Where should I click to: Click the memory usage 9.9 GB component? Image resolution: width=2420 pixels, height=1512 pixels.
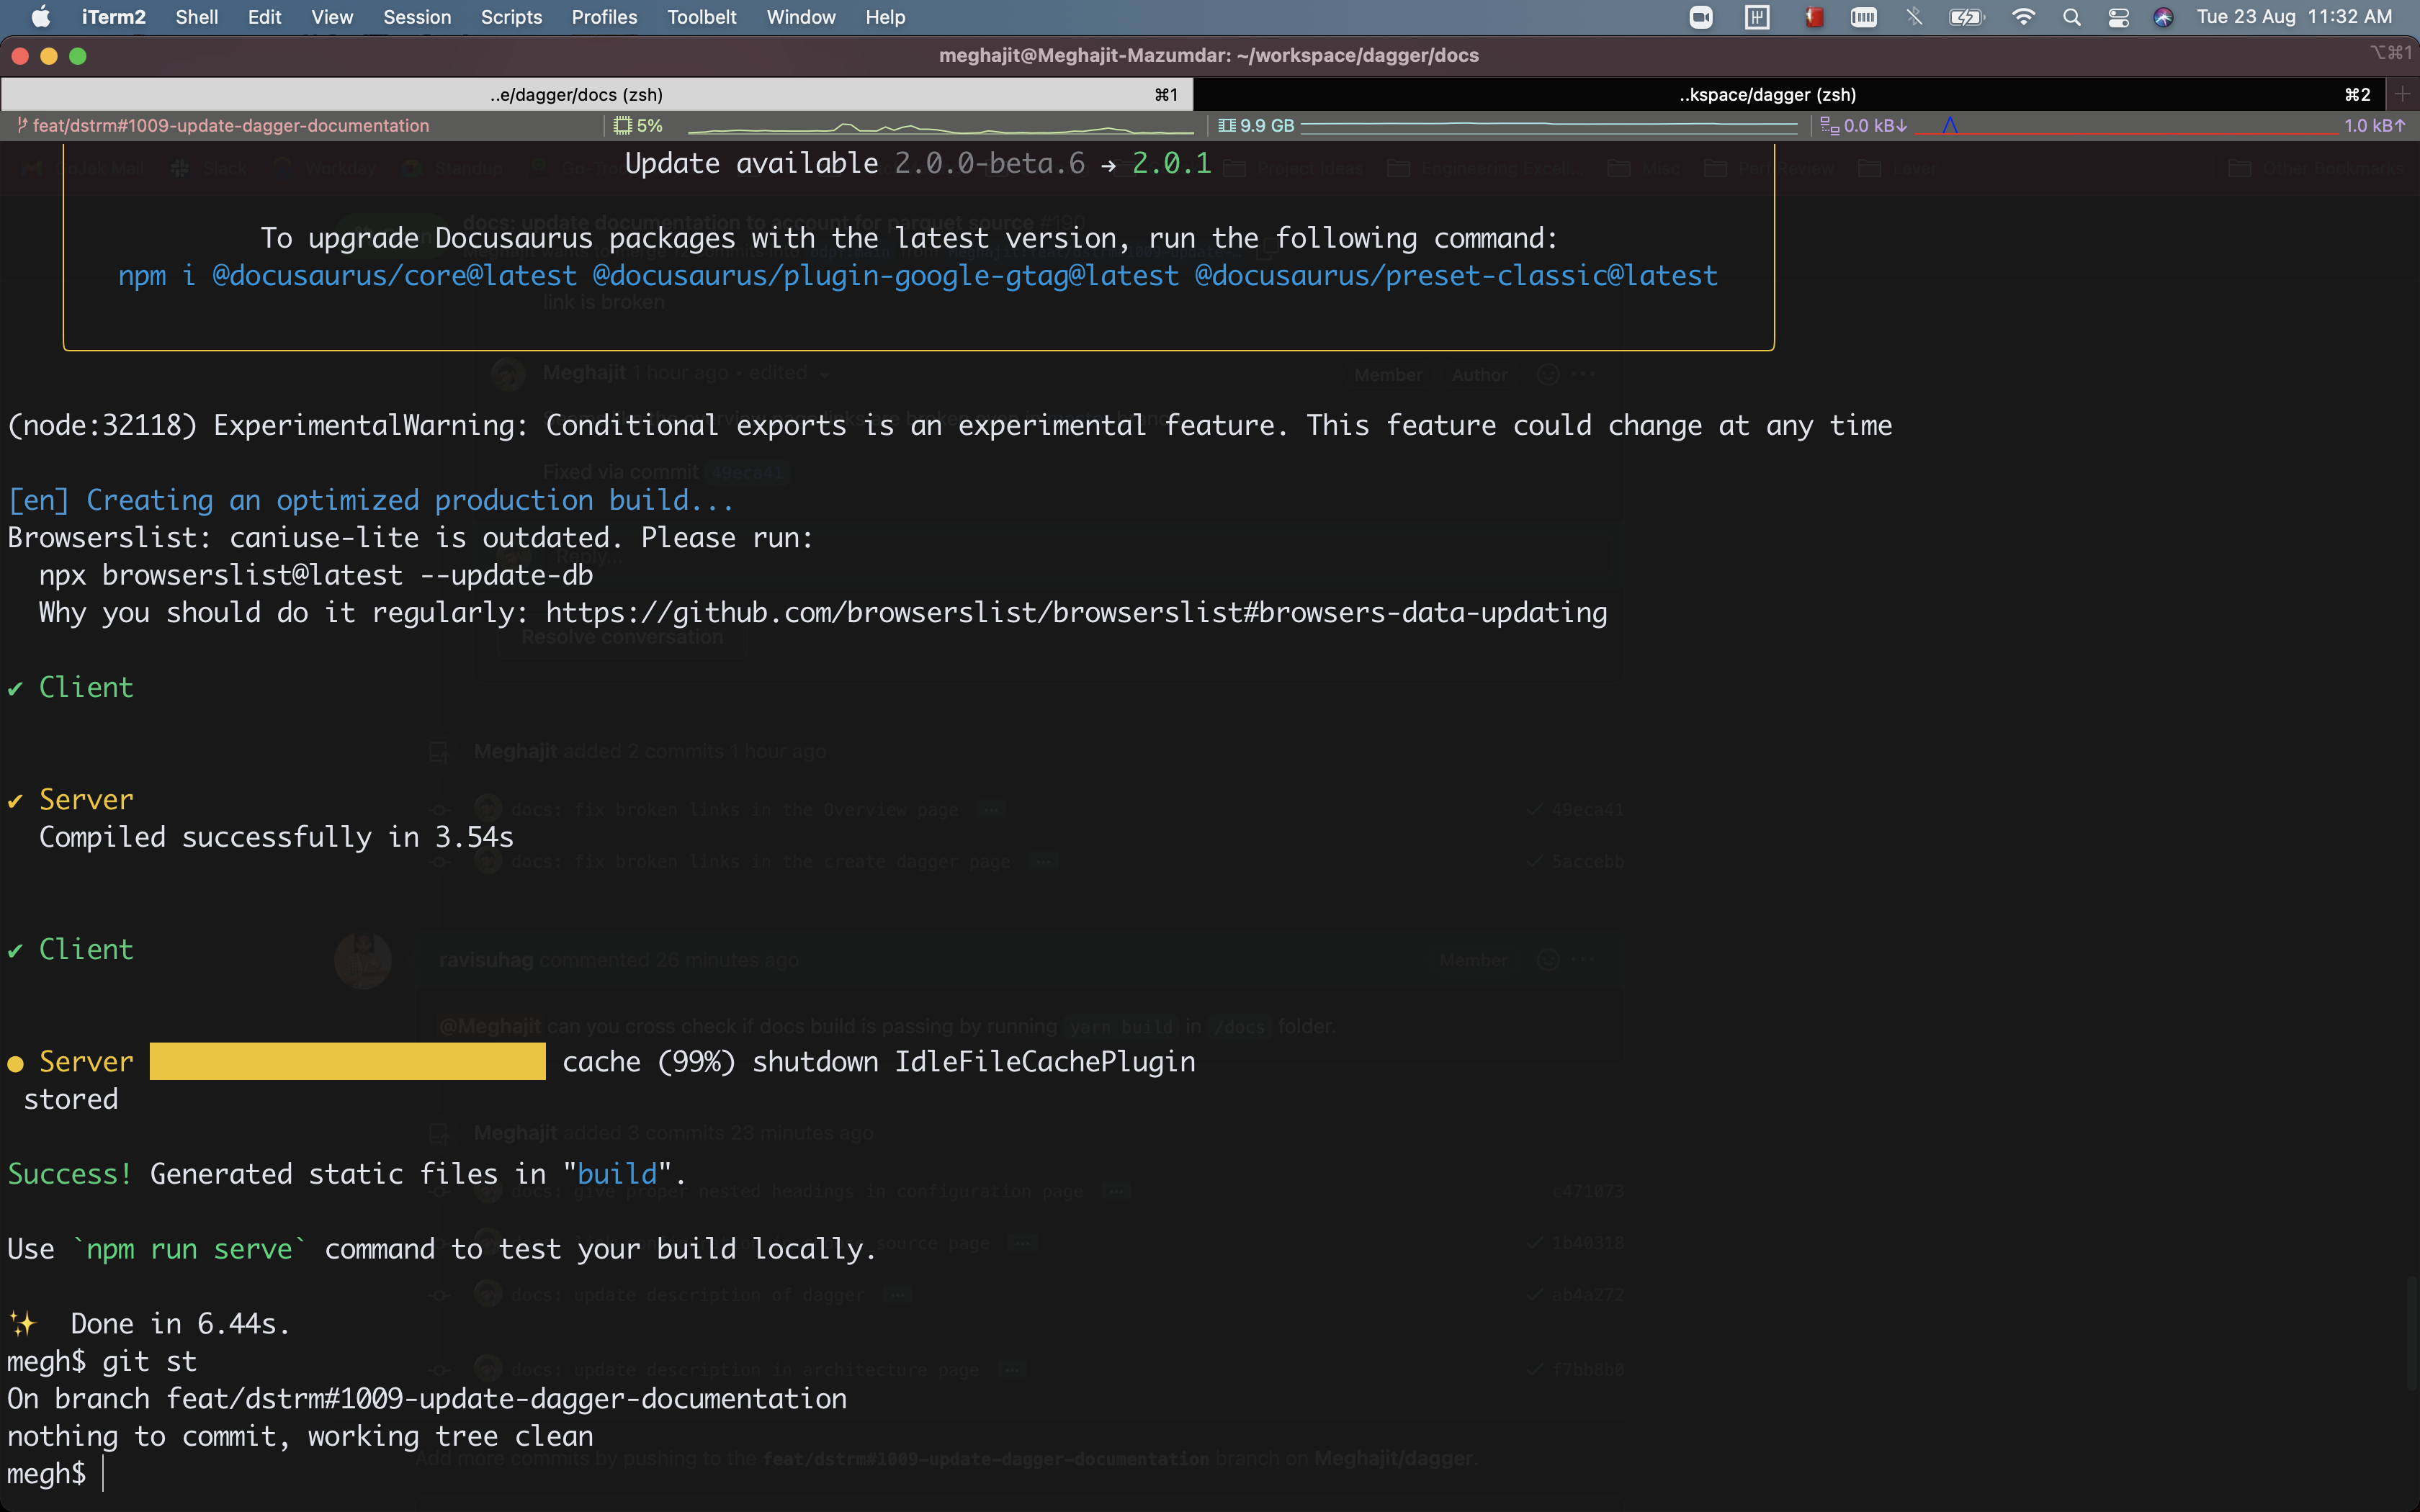[1257, 126]
